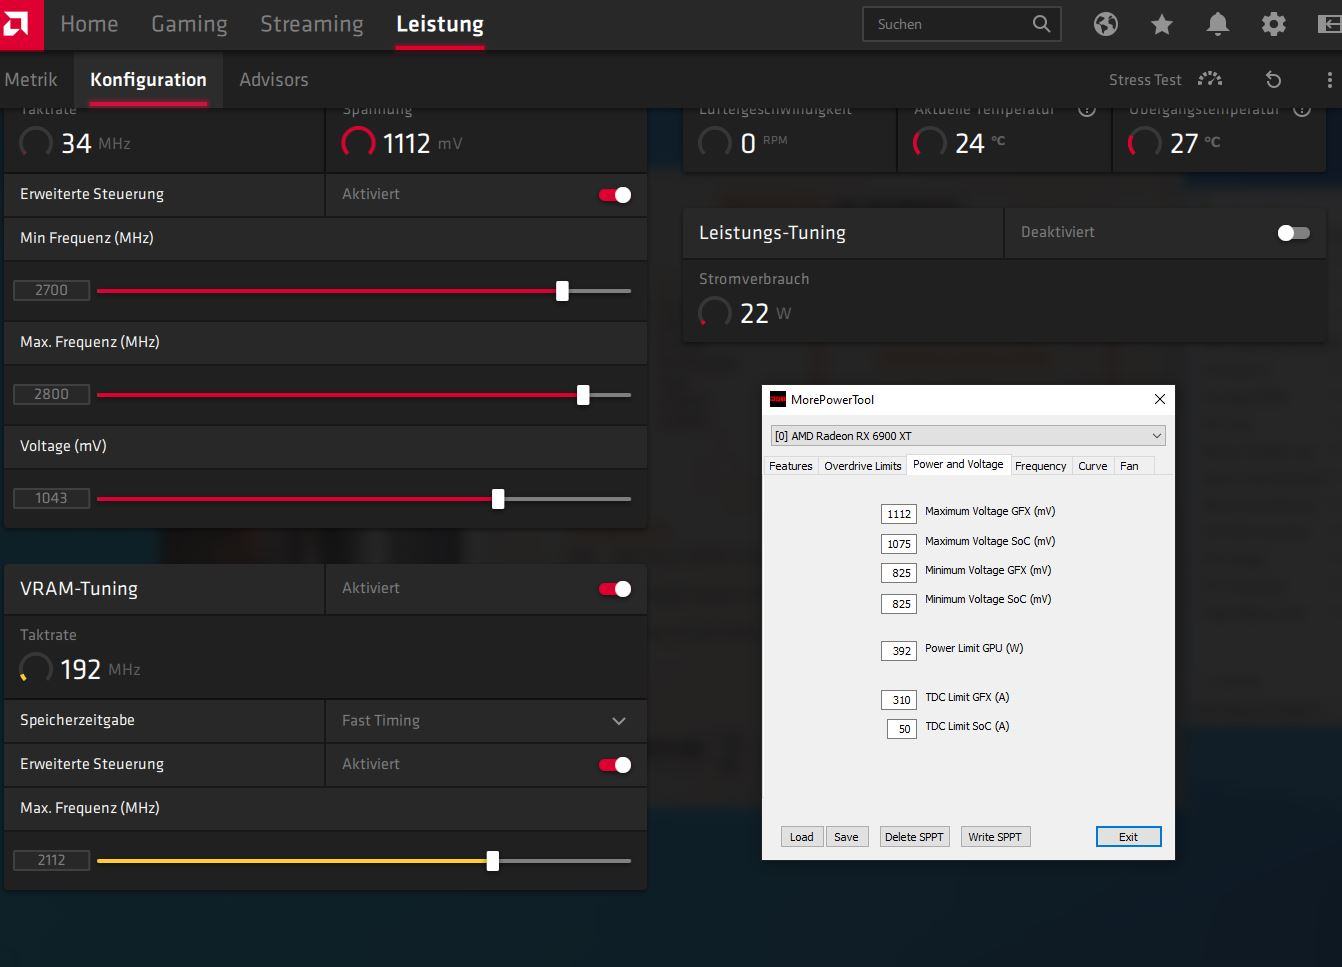Click Delete SPPT button

click(x=914, y=837)
